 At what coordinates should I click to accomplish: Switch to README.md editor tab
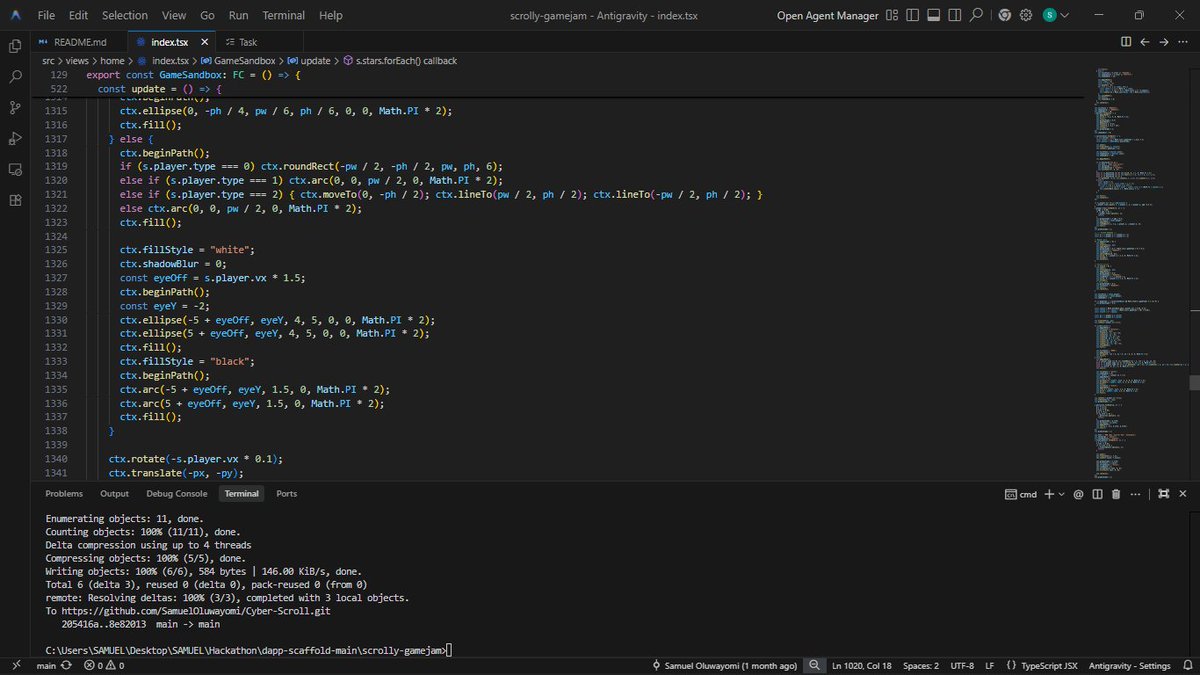click(78, 42)
